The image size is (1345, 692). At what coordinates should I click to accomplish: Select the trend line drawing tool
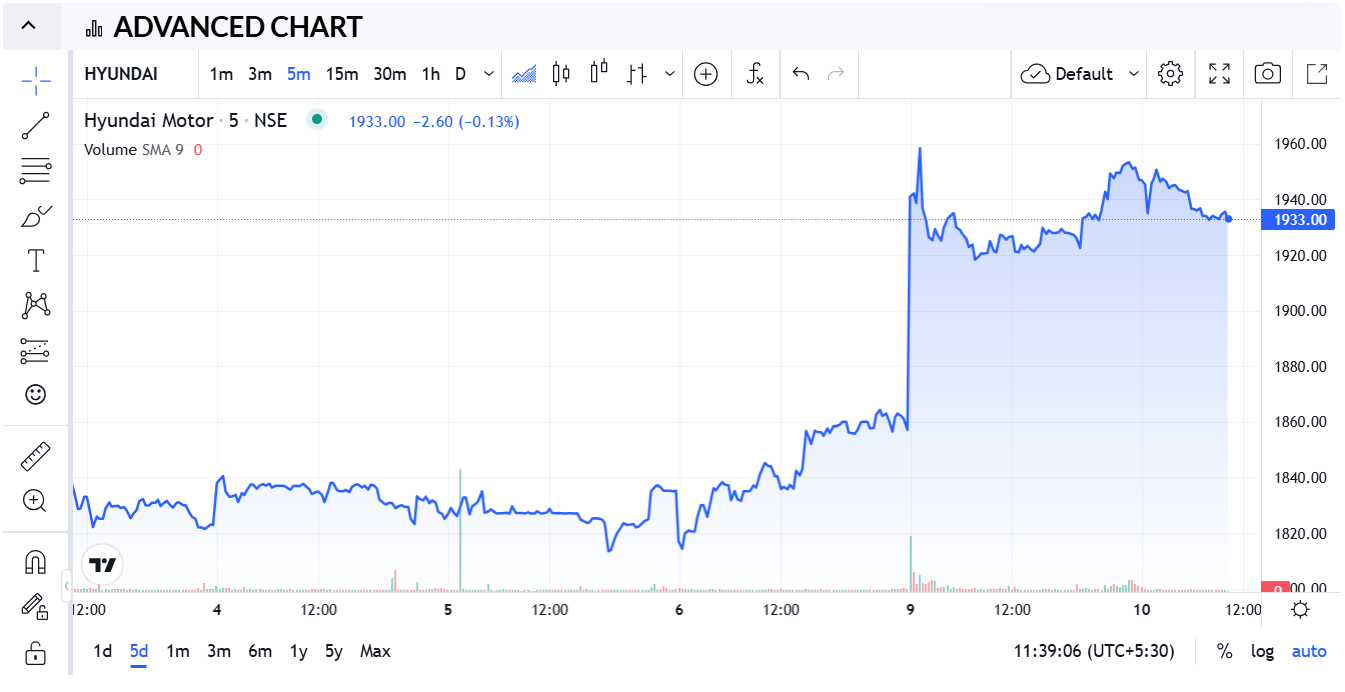point(36,126)
